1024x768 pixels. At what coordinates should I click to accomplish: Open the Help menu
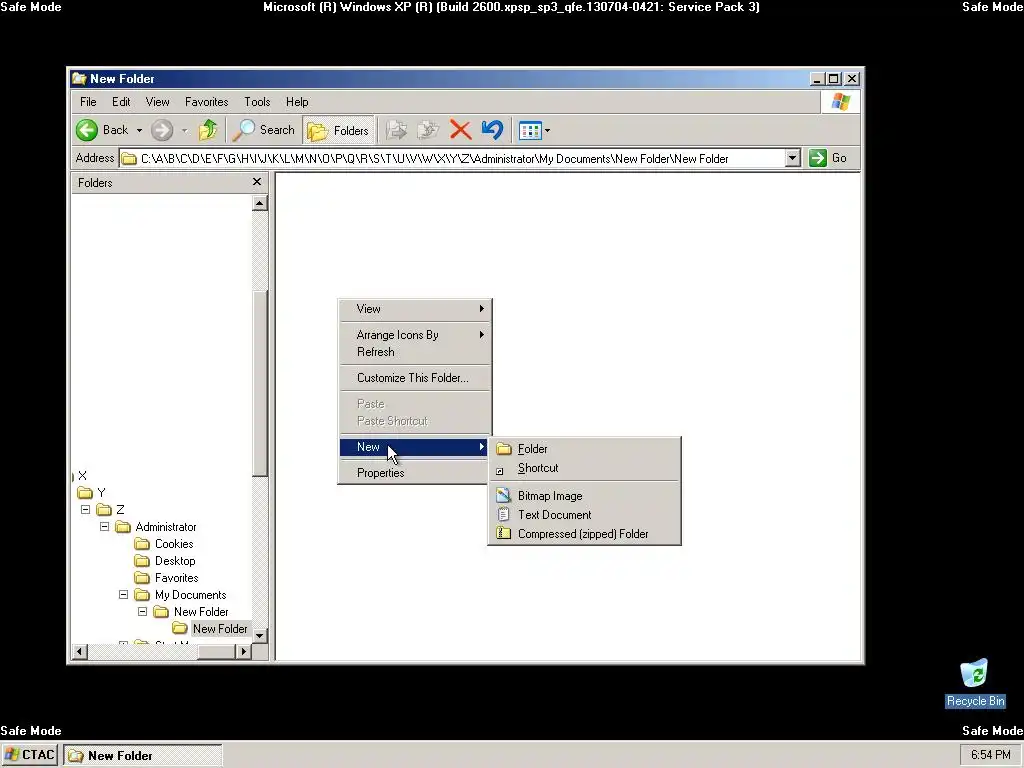click(x=297, y=102)
